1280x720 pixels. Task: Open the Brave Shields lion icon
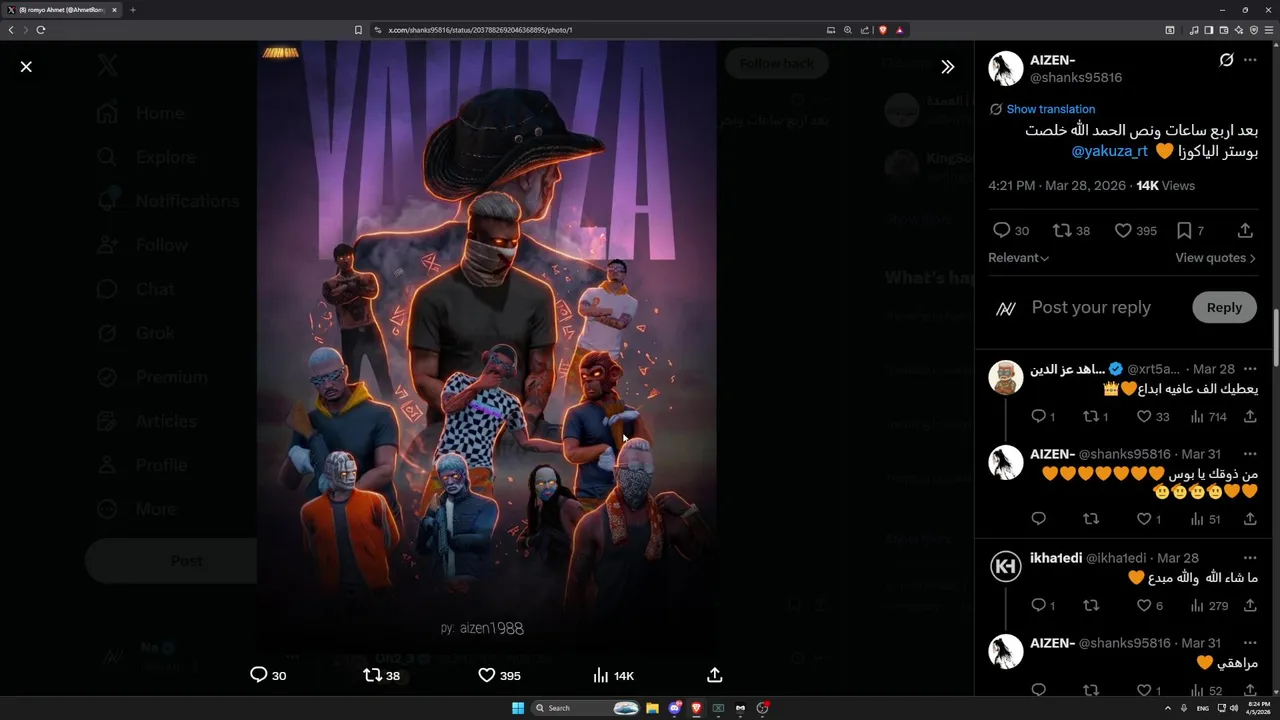(882, 30)
